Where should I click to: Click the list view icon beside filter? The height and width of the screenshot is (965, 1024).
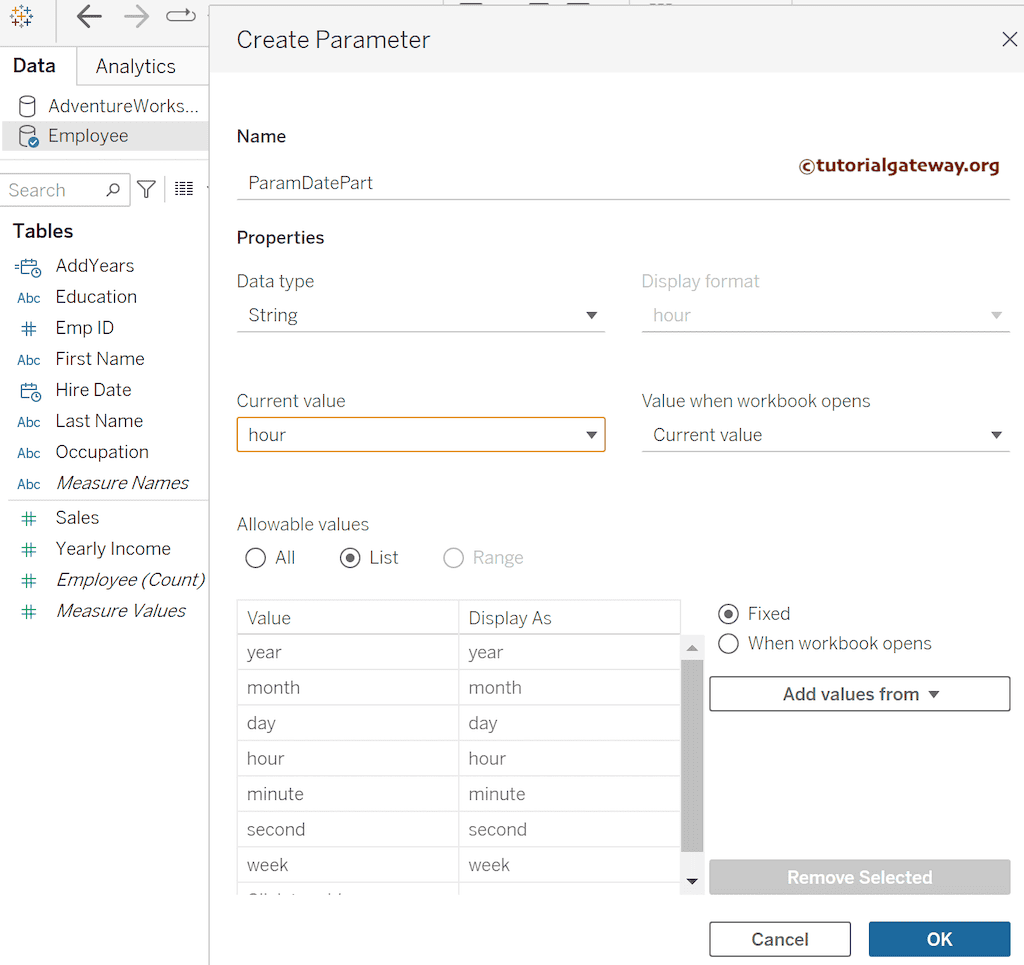click(x=184, y=189)
